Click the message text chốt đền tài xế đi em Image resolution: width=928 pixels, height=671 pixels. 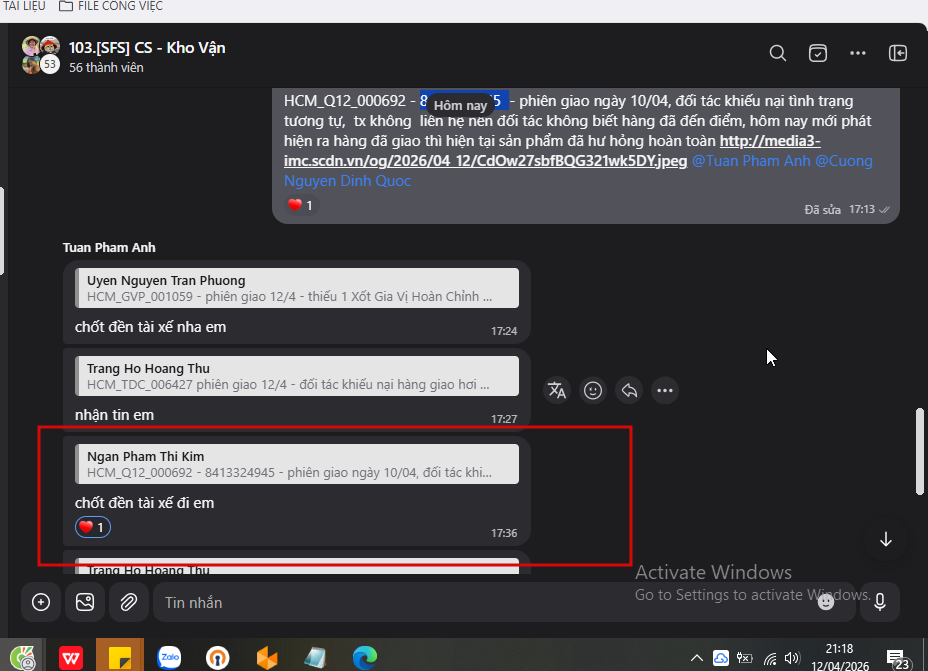click(144, 503)
